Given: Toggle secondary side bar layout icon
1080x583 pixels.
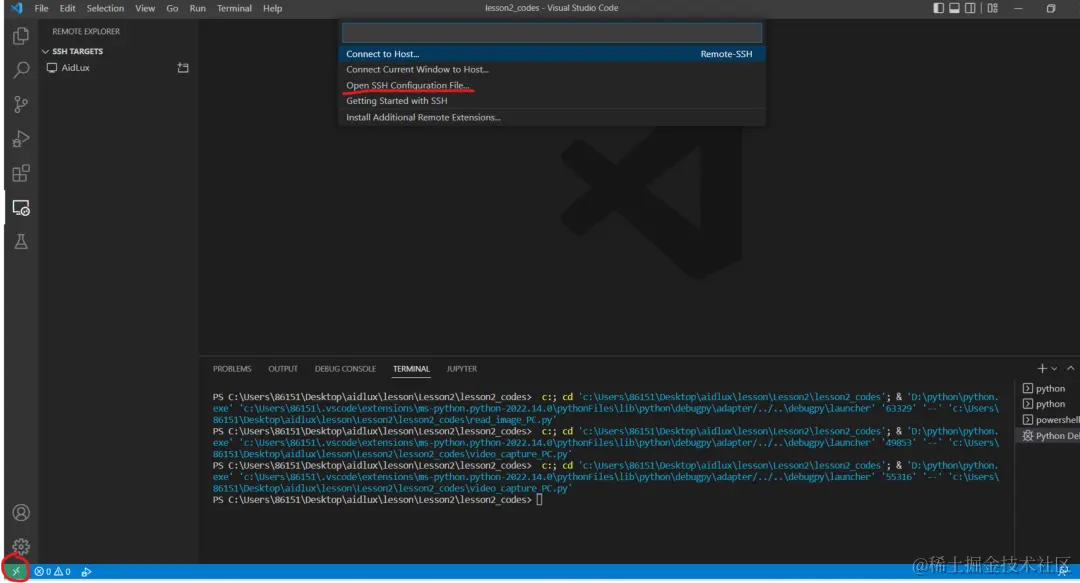Looking at the screenshot, I should click(x=970, y=8).
